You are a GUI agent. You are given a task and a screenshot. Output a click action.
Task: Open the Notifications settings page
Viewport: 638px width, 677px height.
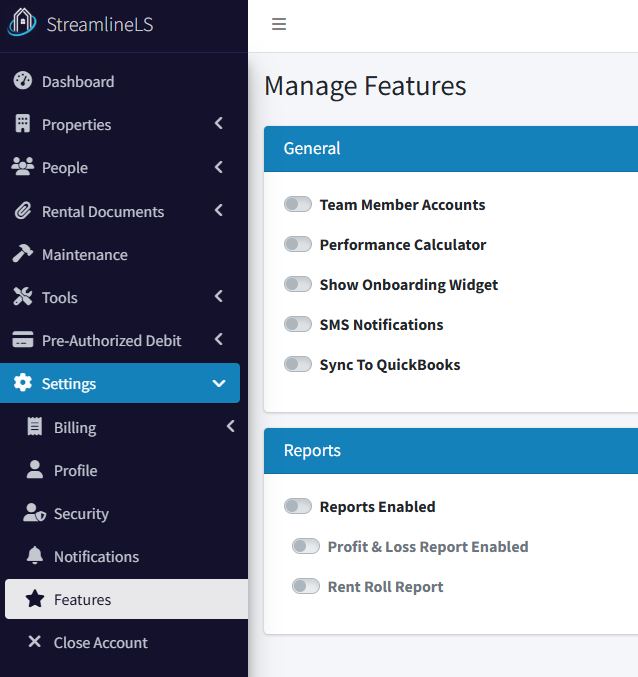pos(96,556)
